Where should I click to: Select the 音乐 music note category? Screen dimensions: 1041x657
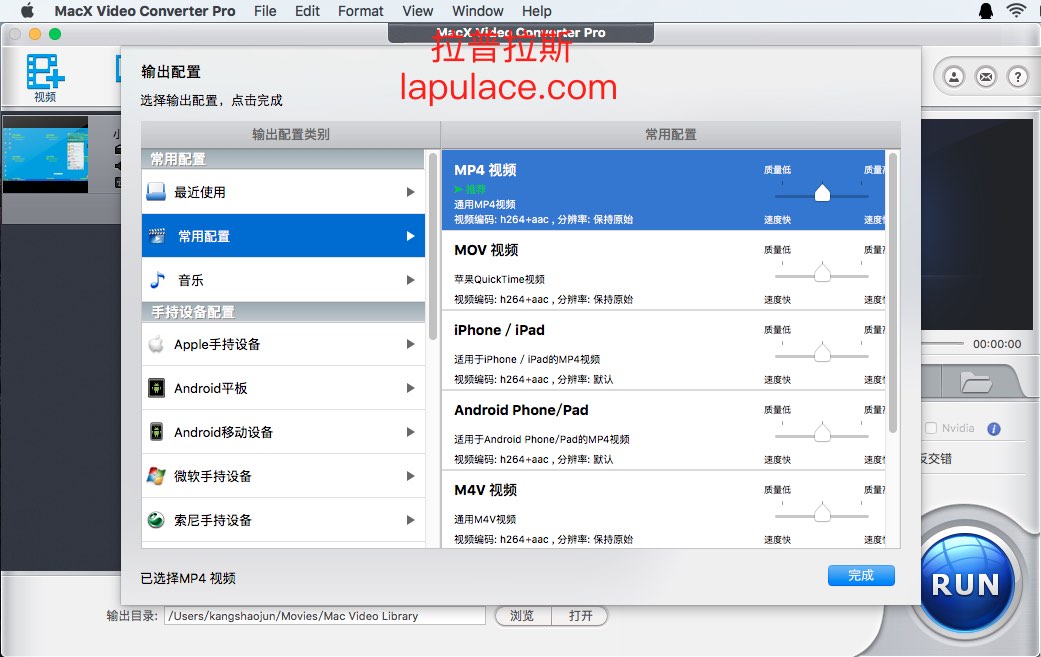(x=283, y=280)
